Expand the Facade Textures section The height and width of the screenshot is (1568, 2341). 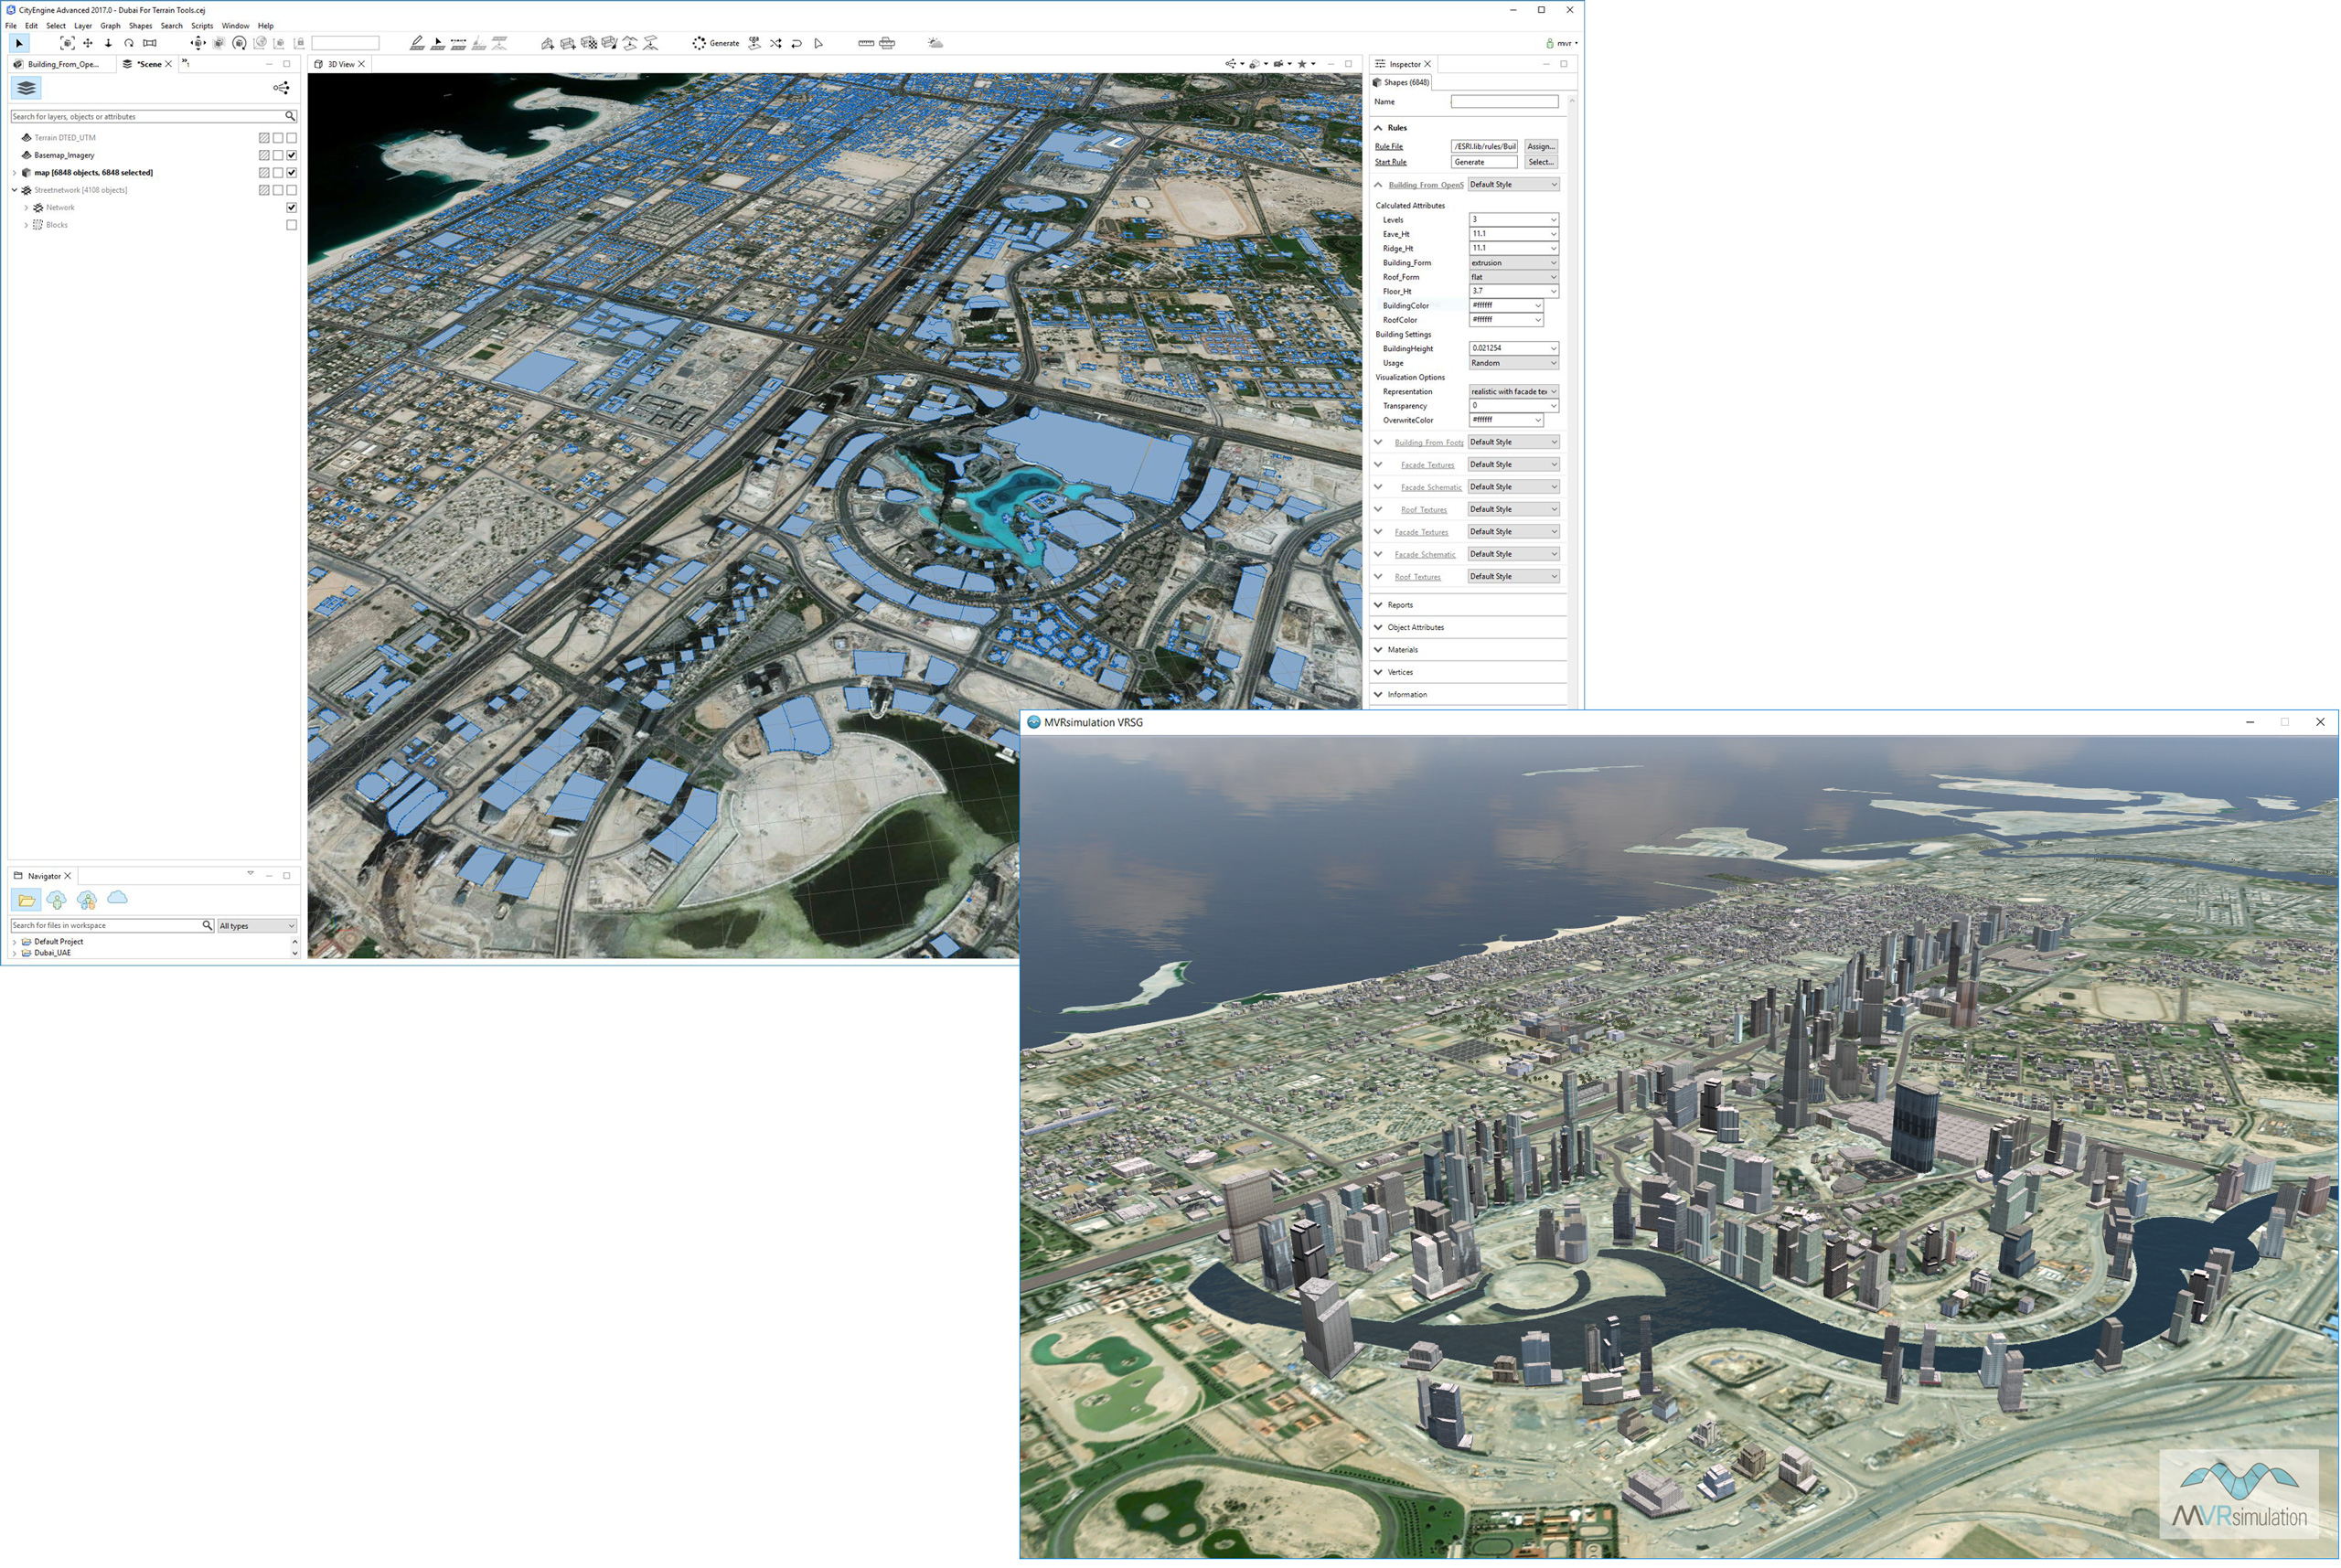[1377, 464]
